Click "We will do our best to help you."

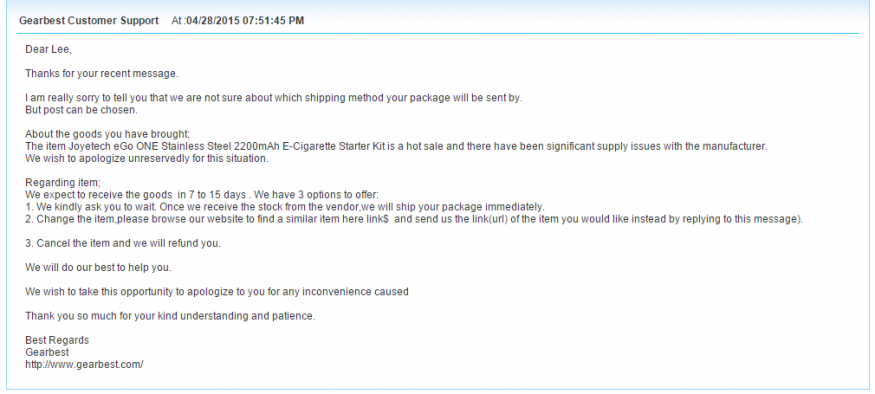pyautogui.click(x=98, y=267)
